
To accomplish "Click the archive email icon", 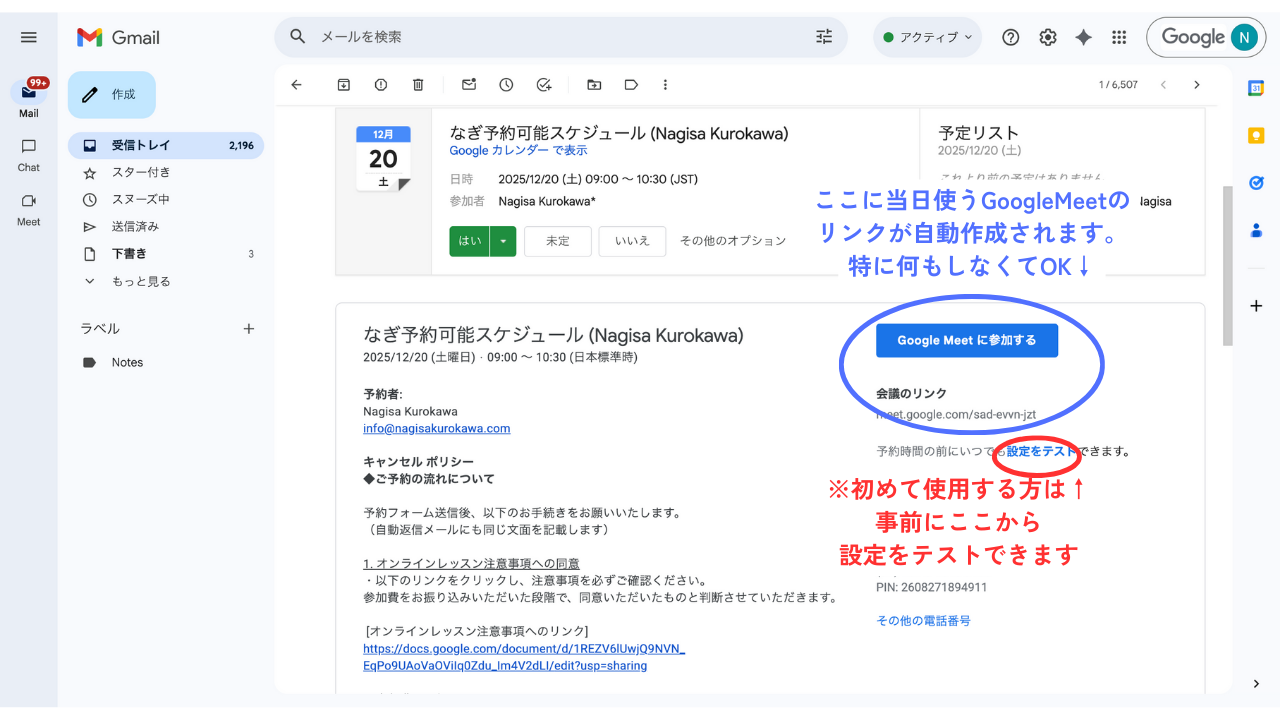I will point(343,85).
